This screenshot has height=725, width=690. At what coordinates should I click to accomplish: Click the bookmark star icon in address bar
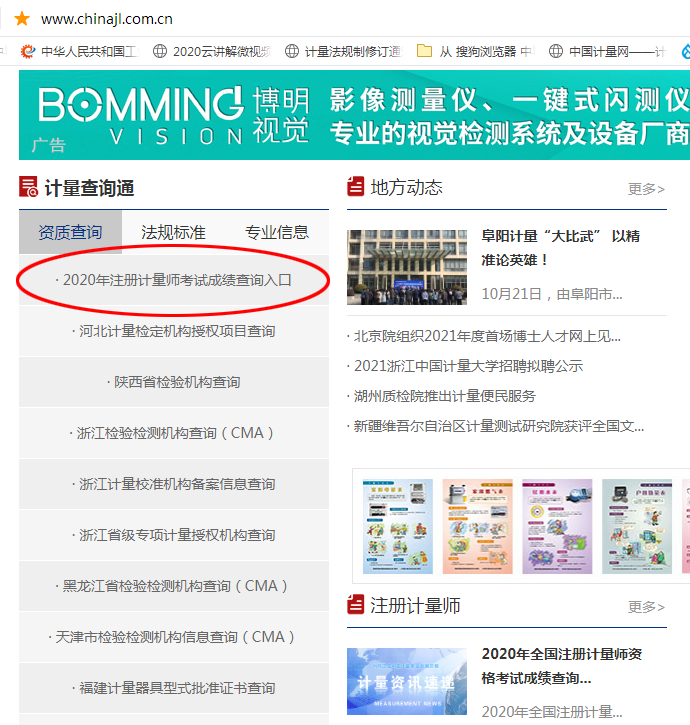click(21, 19)
